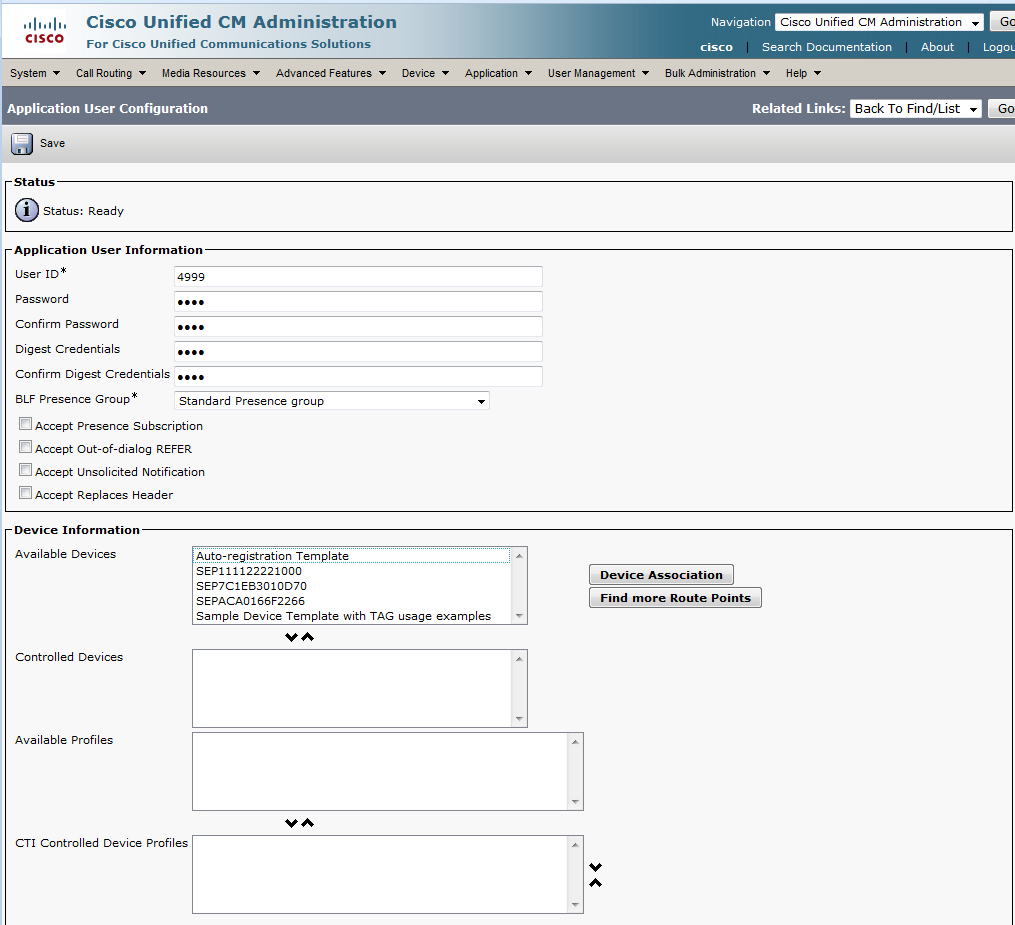This screenshot has width=1015, height=925.
Task: Click down arrow below Available Profiles list
Action: click(x=291, y=823)
